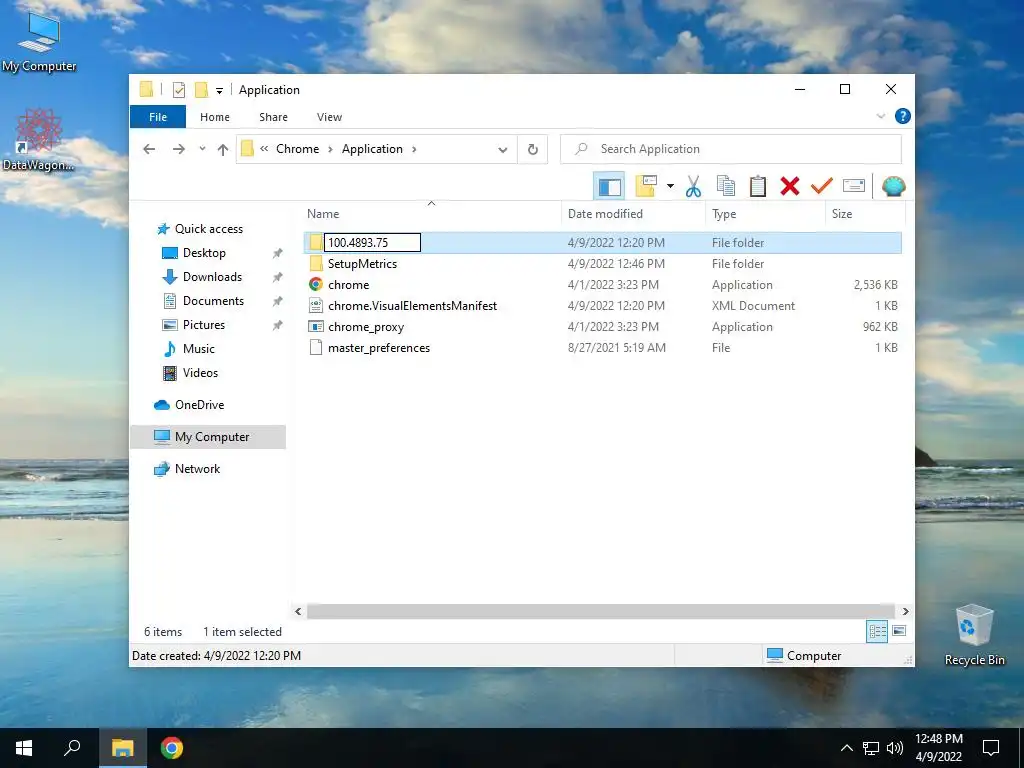1024x768 pixels.
Task: Click the scrollbar right arrow
Action: click(905, 611)
